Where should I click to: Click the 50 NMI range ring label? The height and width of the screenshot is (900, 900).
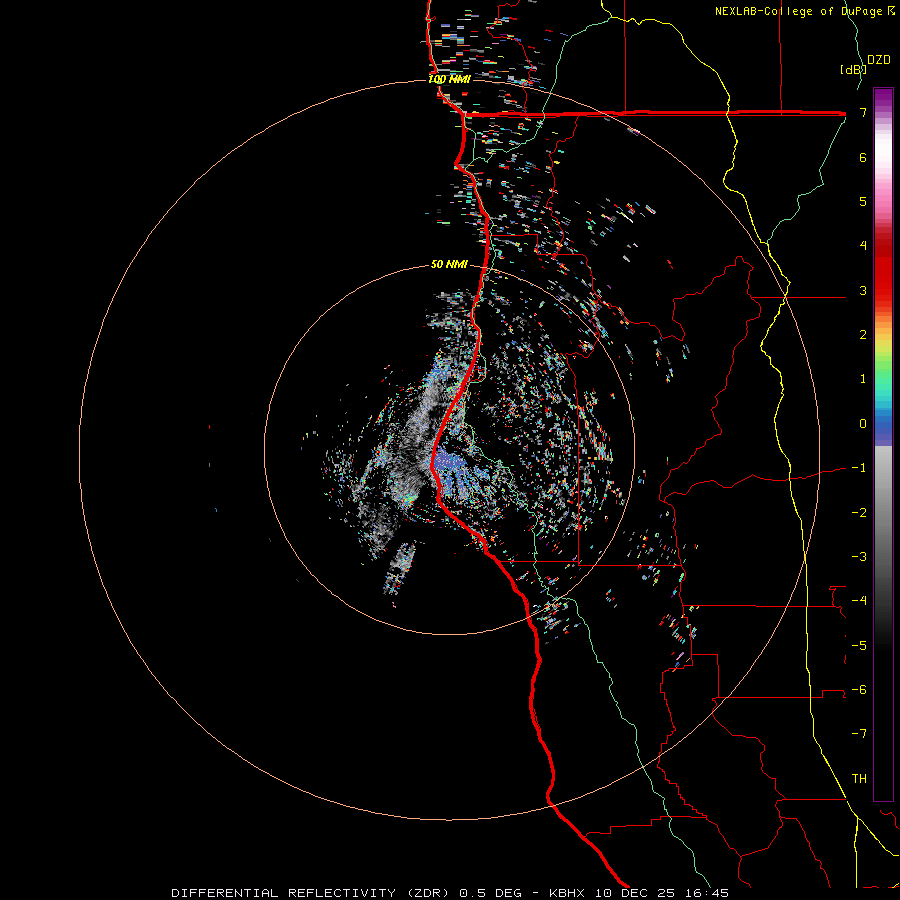449,264
